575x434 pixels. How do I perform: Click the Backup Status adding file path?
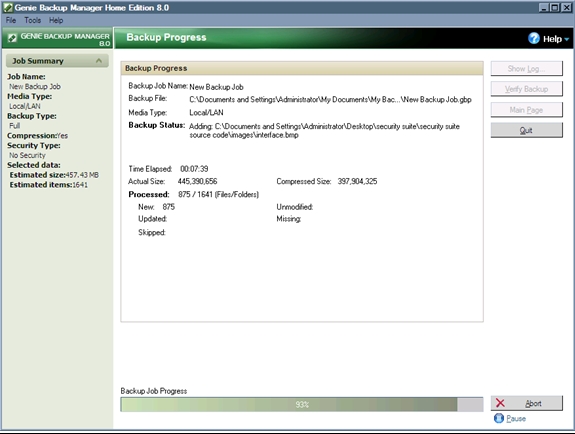tap(324, 131)
